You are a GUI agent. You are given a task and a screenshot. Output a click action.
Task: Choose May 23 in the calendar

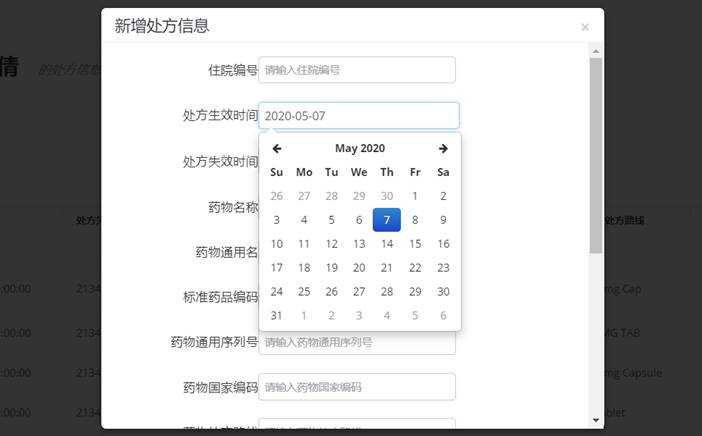(x=443, y=268)
